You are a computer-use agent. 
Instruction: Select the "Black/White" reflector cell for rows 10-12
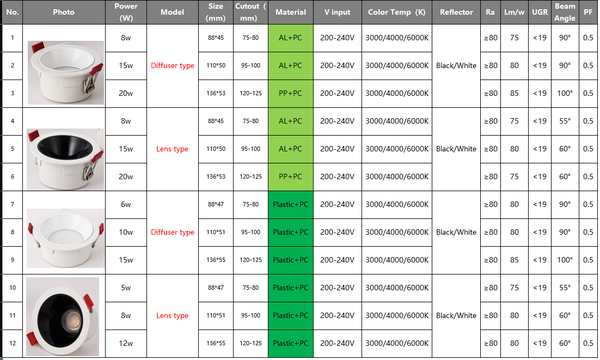[456, 316]
